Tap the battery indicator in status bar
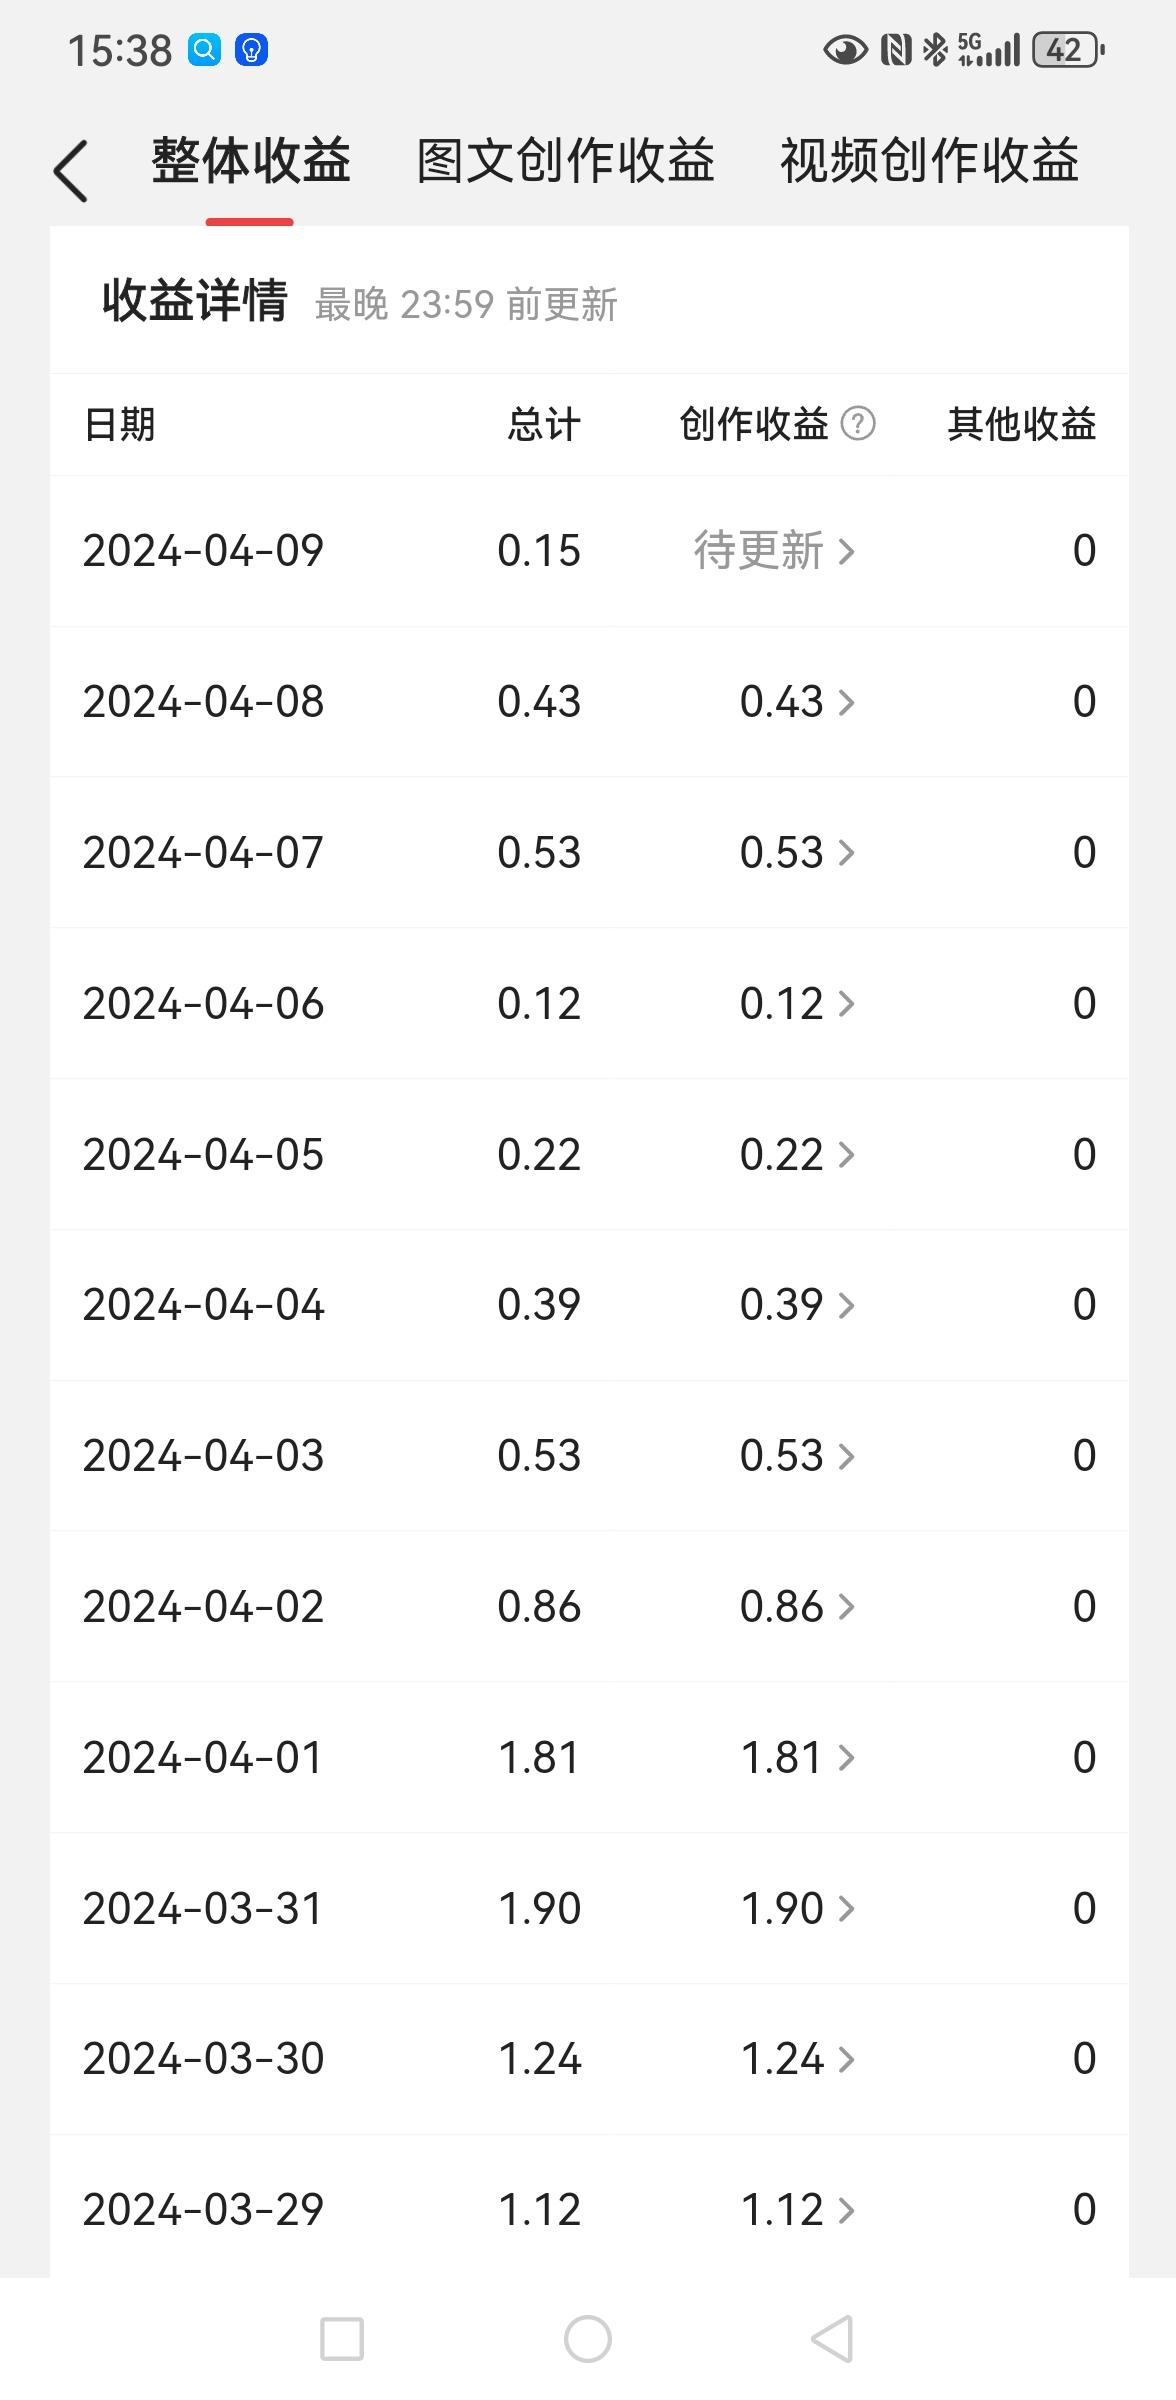1176x2400 pixels. [1068, 50]
